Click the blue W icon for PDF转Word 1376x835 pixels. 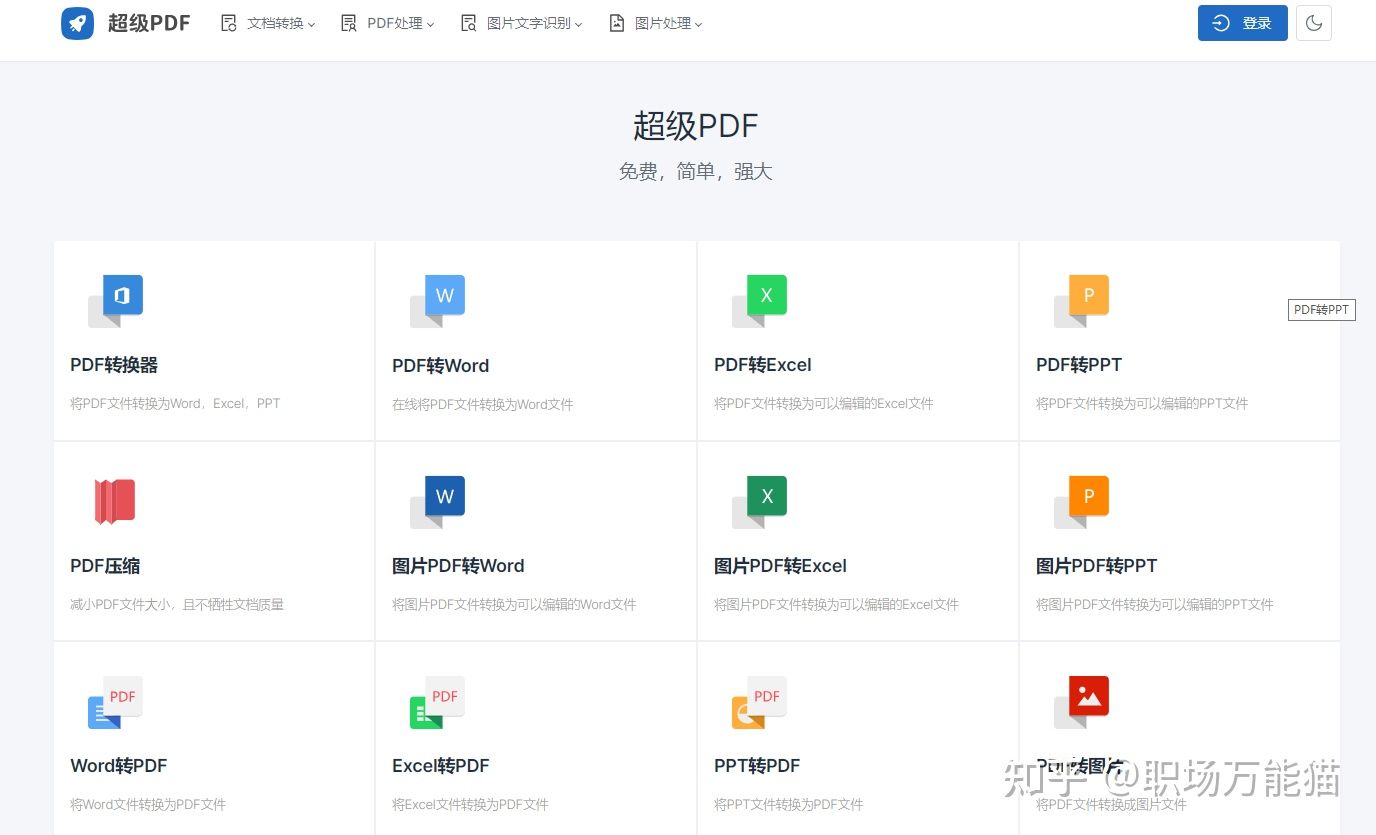(444, 295)
